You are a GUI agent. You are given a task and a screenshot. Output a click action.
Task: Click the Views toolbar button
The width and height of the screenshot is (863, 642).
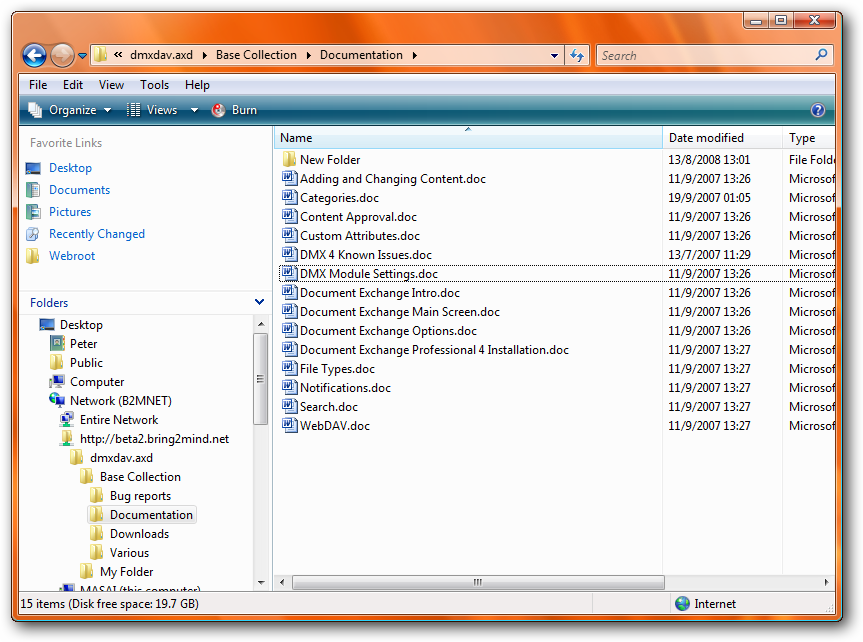click(x=152, y=110)
